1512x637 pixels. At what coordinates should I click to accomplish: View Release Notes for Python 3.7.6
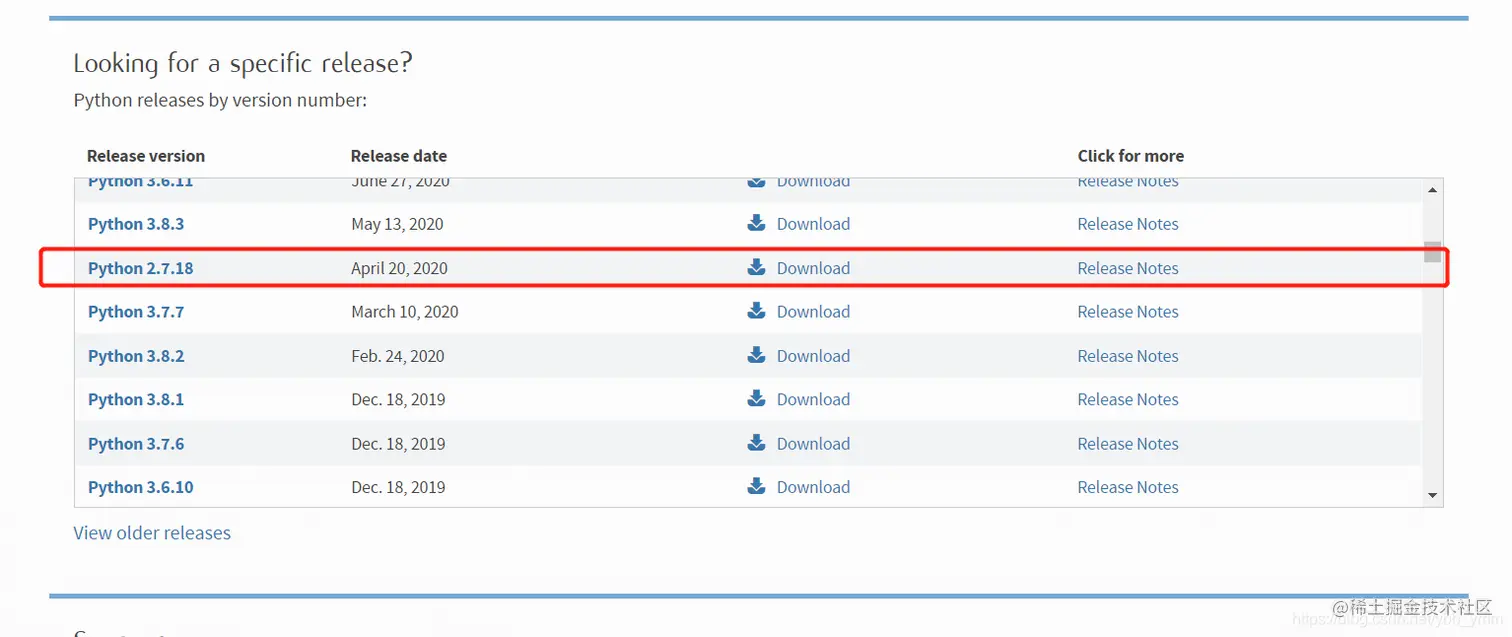(x=1128, y=443)
